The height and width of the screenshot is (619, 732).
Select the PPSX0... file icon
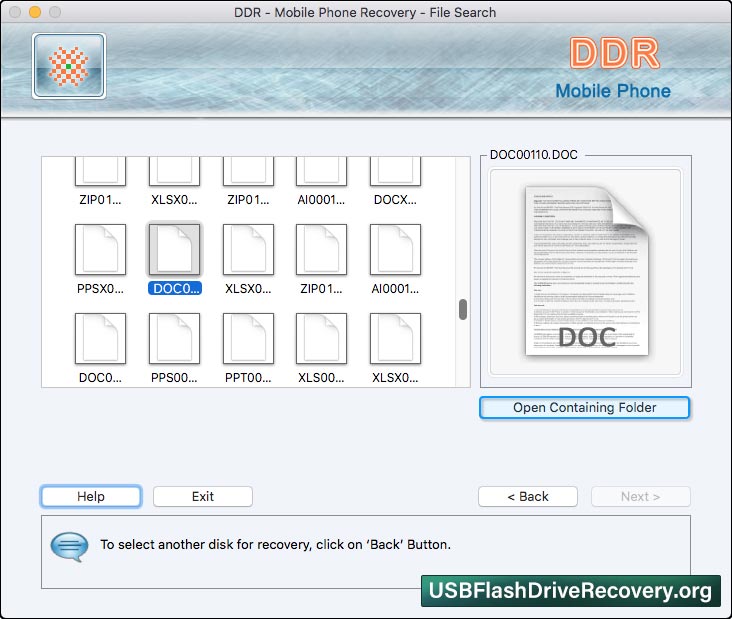coord(100,250)
